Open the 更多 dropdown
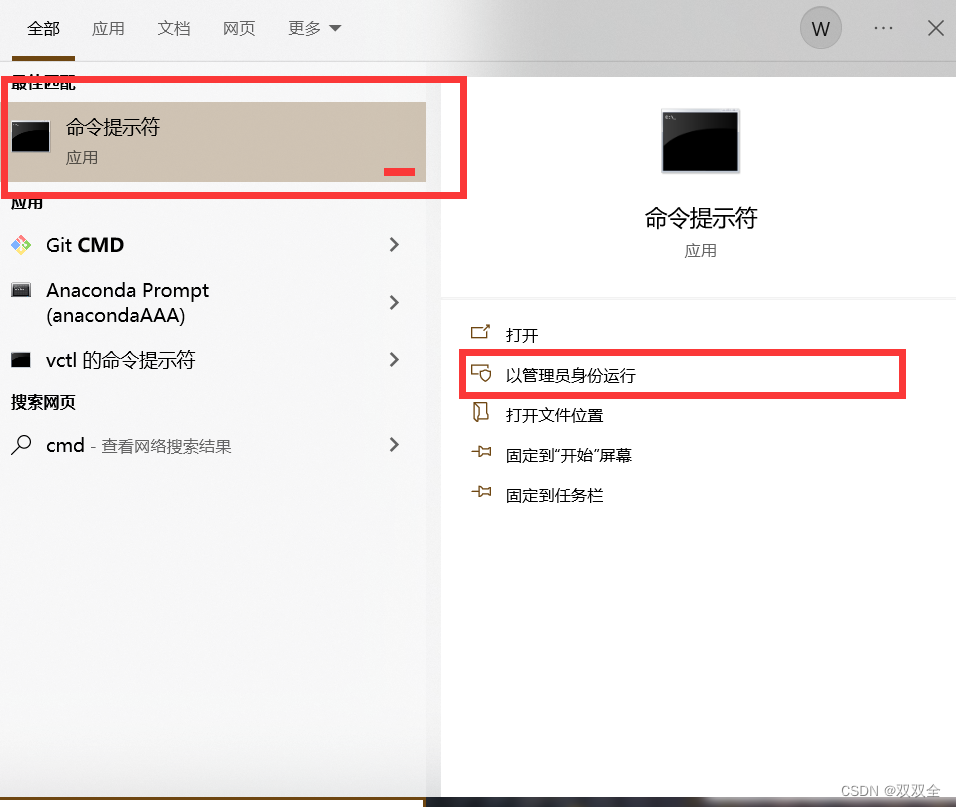 [314, 29]
